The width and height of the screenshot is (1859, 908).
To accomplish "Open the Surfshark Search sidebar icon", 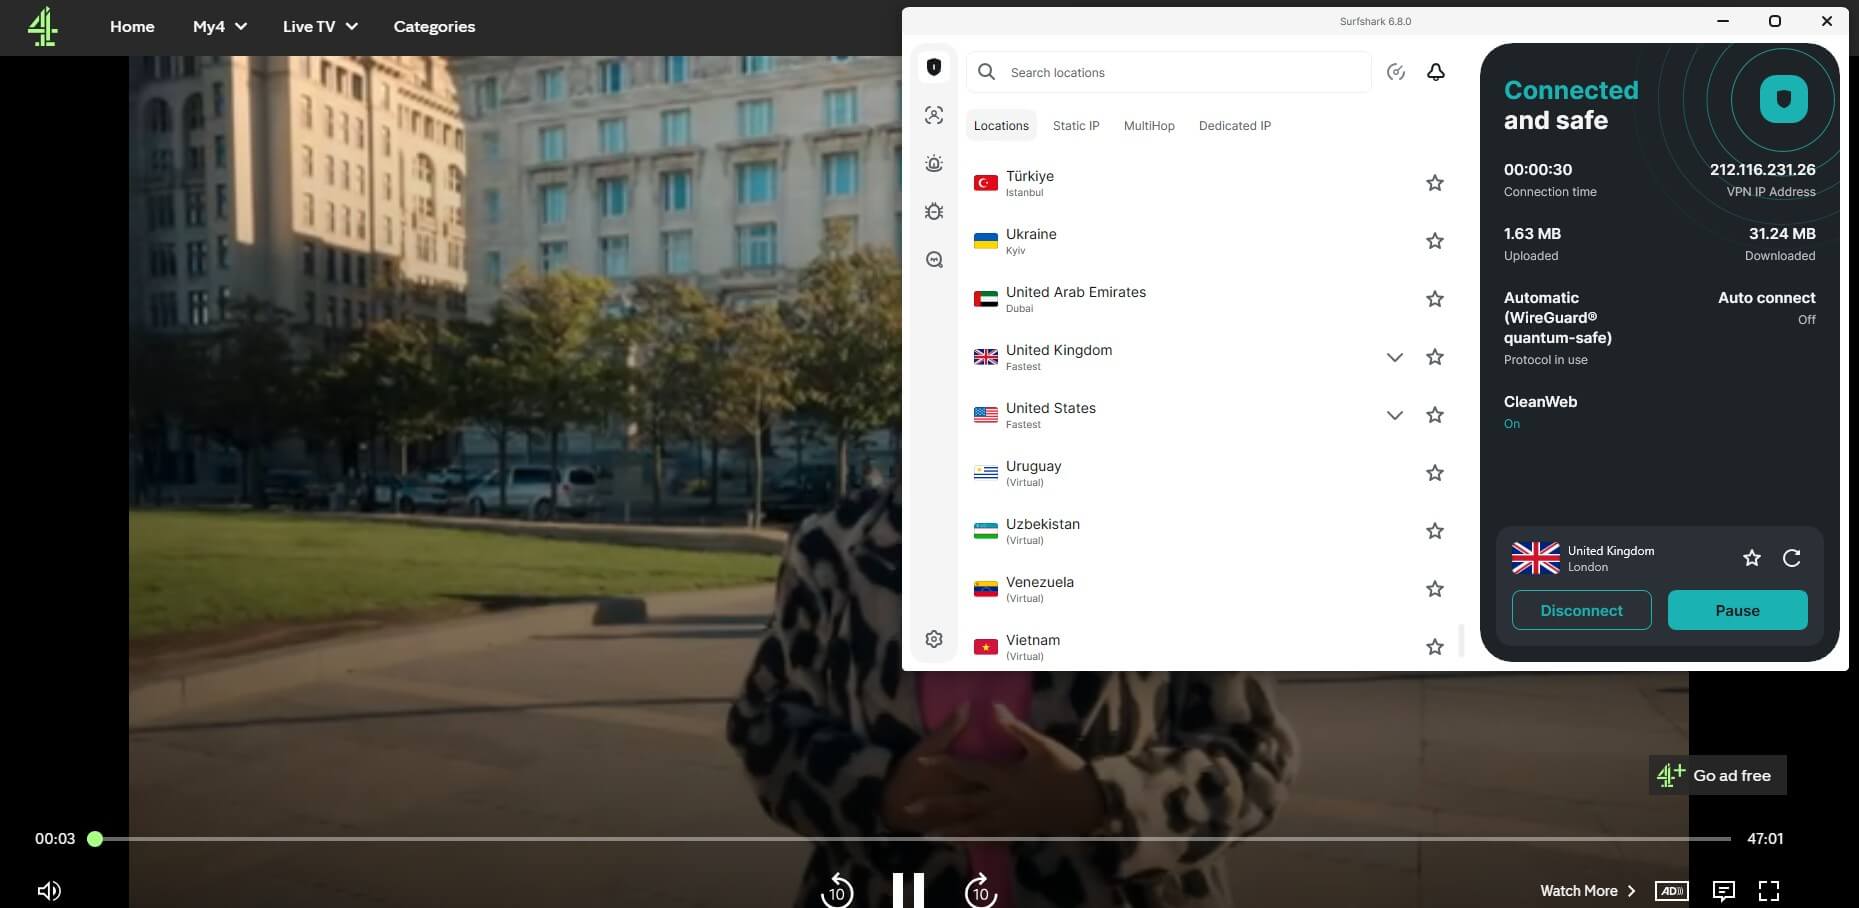I will pos(934,260).
